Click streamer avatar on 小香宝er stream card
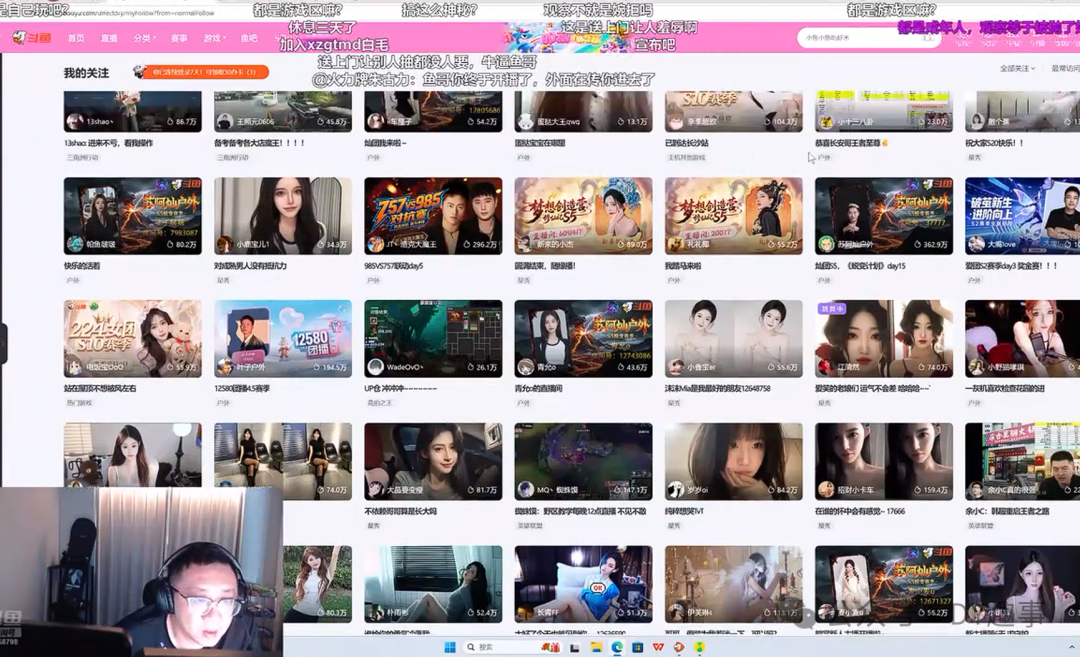 (x=675, y=366)
